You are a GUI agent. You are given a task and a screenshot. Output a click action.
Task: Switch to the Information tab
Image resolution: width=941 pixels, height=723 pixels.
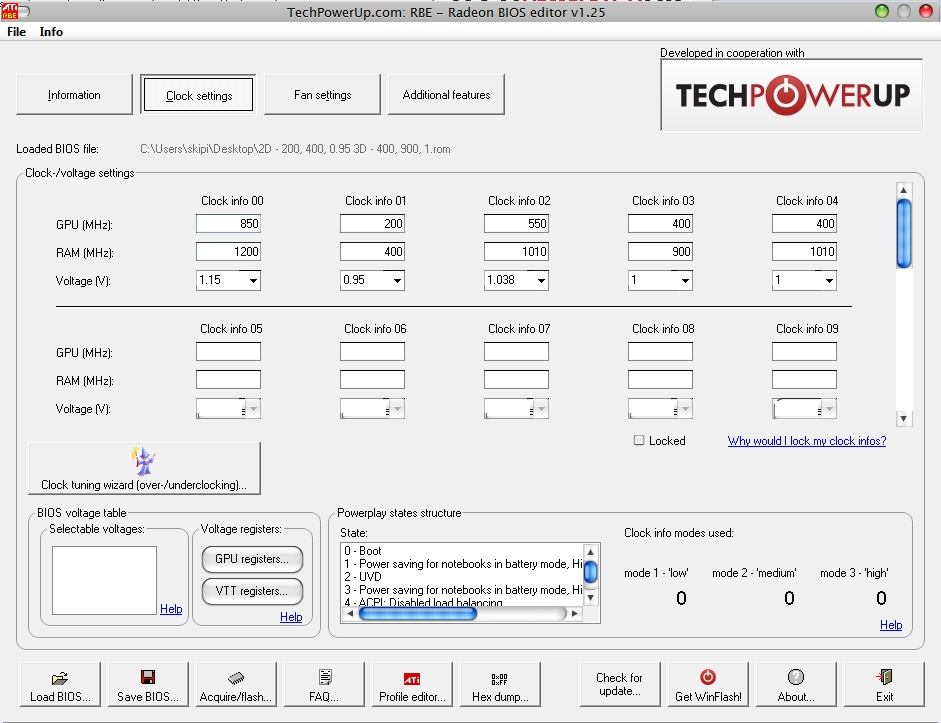click(x=74, y=95)
